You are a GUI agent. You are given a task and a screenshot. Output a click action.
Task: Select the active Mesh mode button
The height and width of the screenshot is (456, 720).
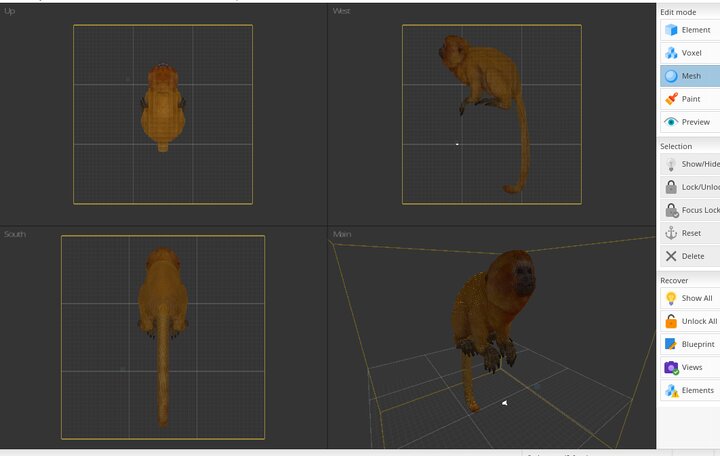[x=690, y=76]
